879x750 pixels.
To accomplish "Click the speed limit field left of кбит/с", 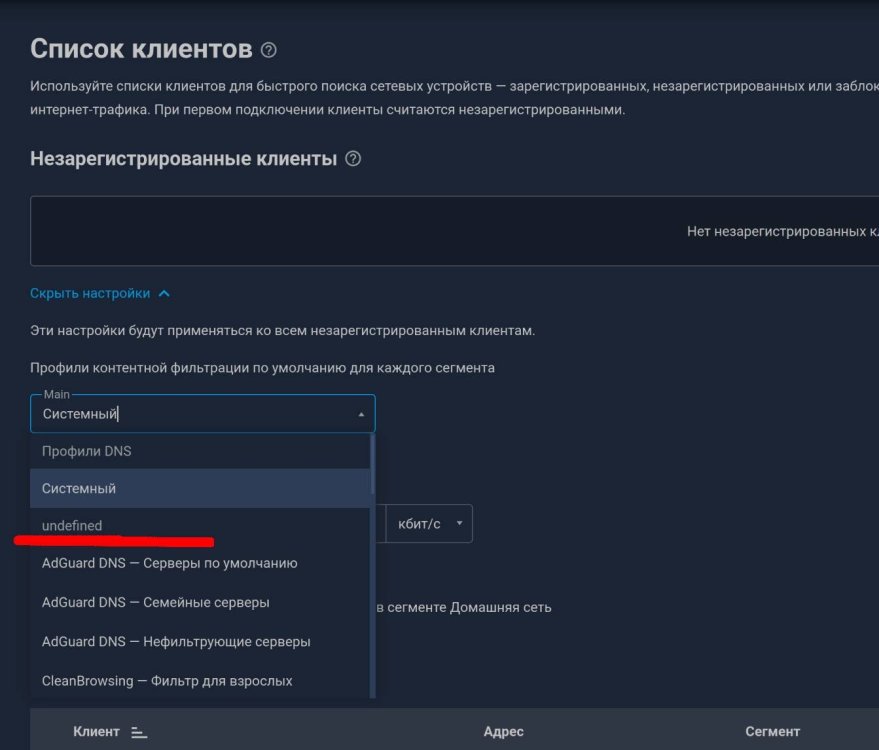I will [380, 524].
